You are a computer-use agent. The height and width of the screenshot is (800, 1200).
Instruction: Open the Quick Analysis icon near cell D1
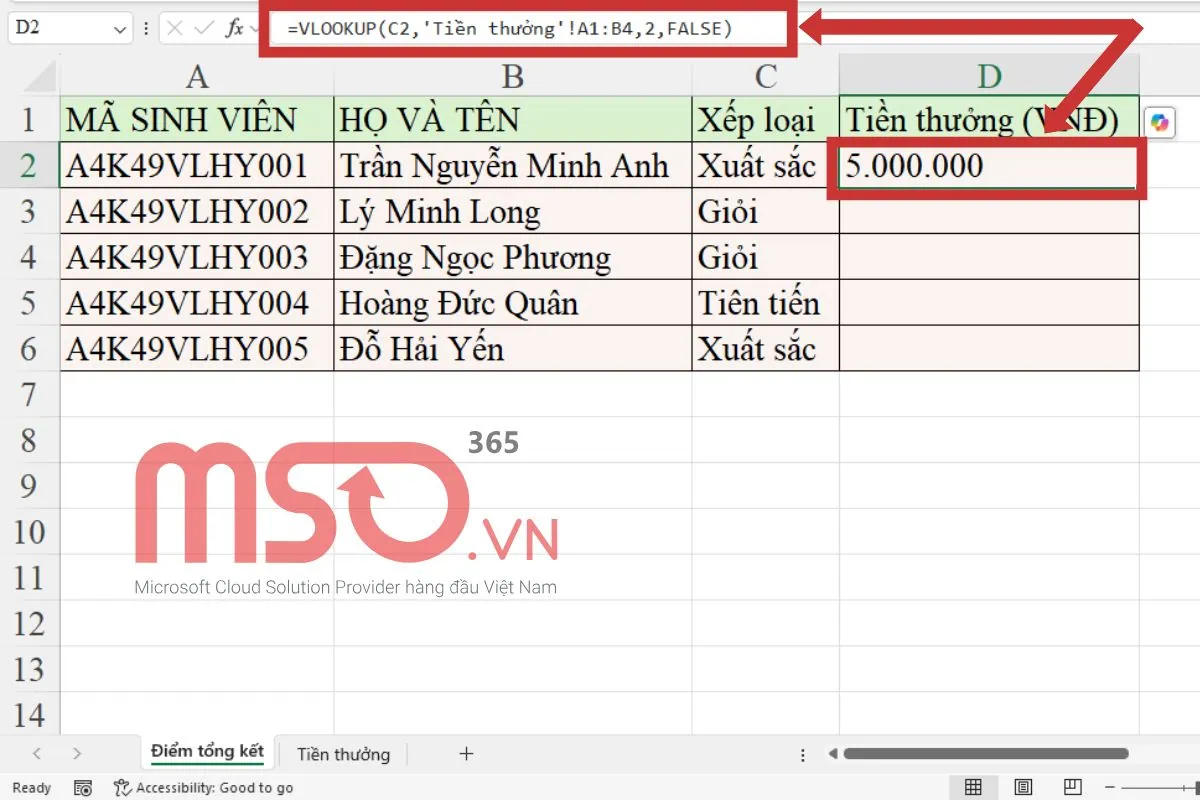1160,120
